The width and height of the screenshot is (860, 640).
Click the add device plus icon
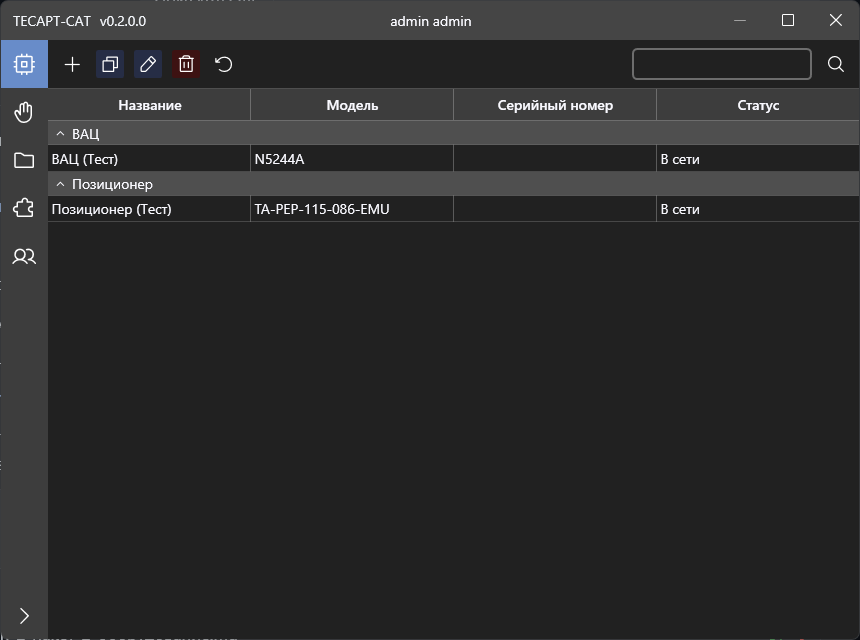[x=72, y=65]
